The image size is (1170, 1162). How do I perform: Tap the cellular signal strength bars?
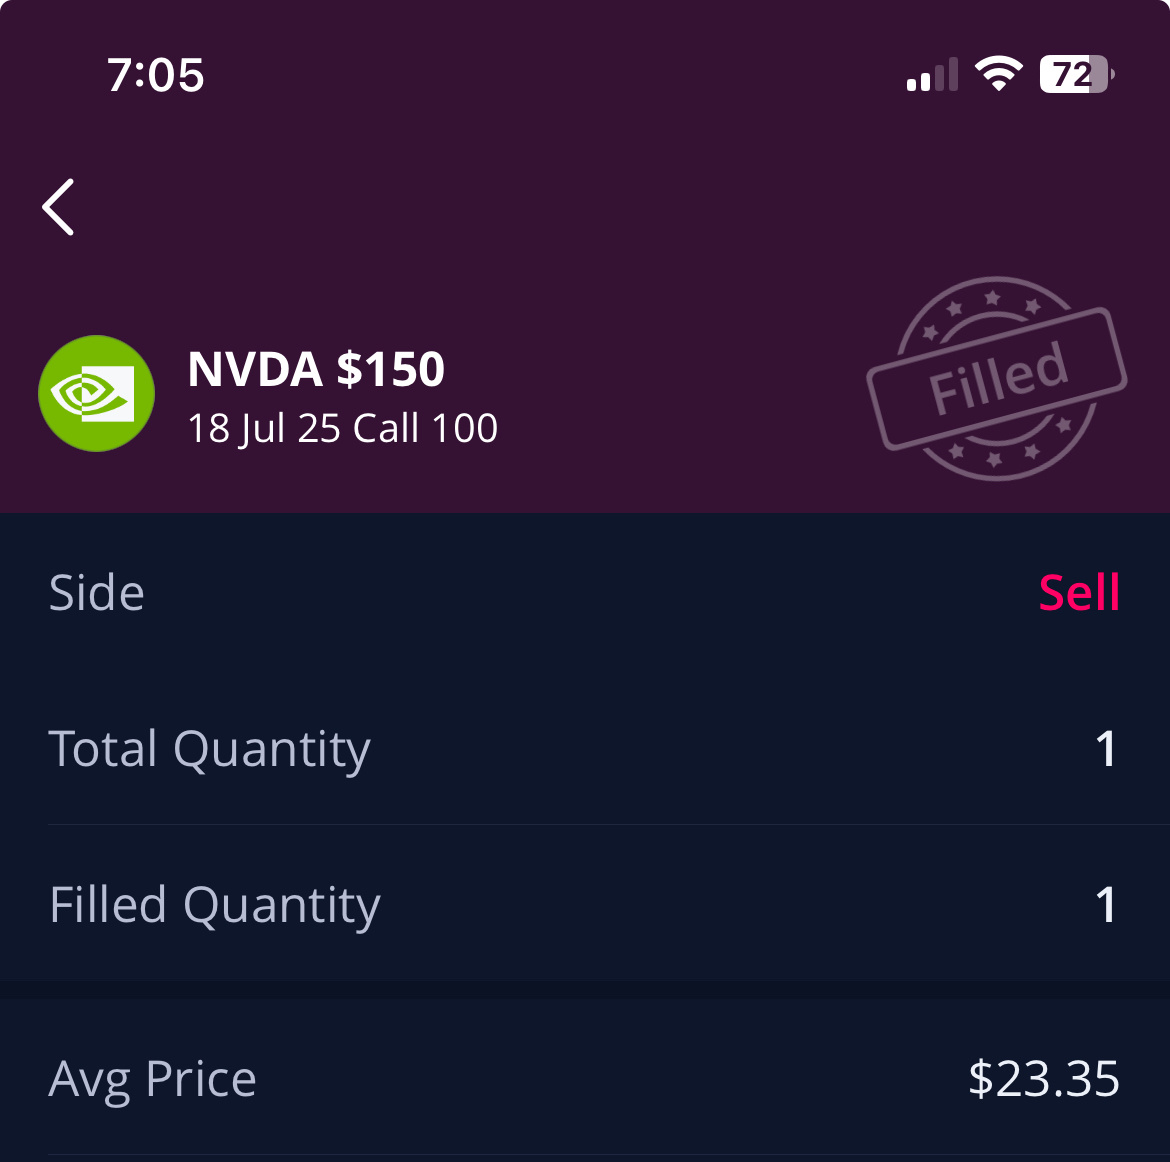pos(932,75)
